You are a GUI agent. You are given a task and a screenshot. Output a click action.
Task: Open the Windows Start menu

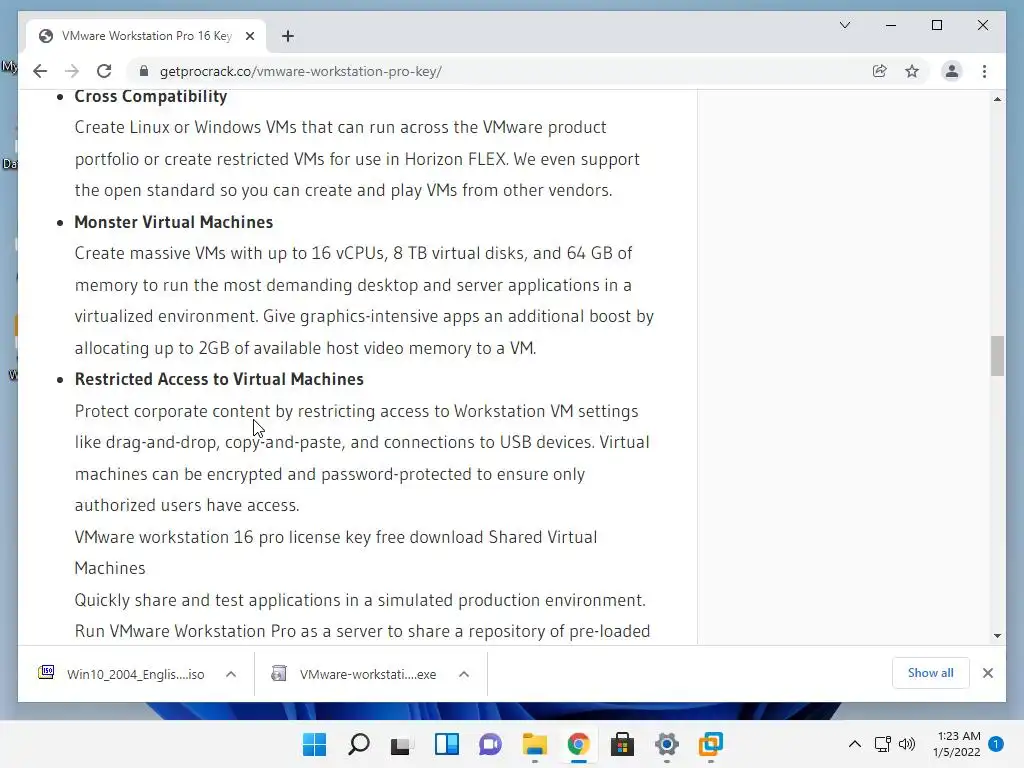(x=314, y=744)
